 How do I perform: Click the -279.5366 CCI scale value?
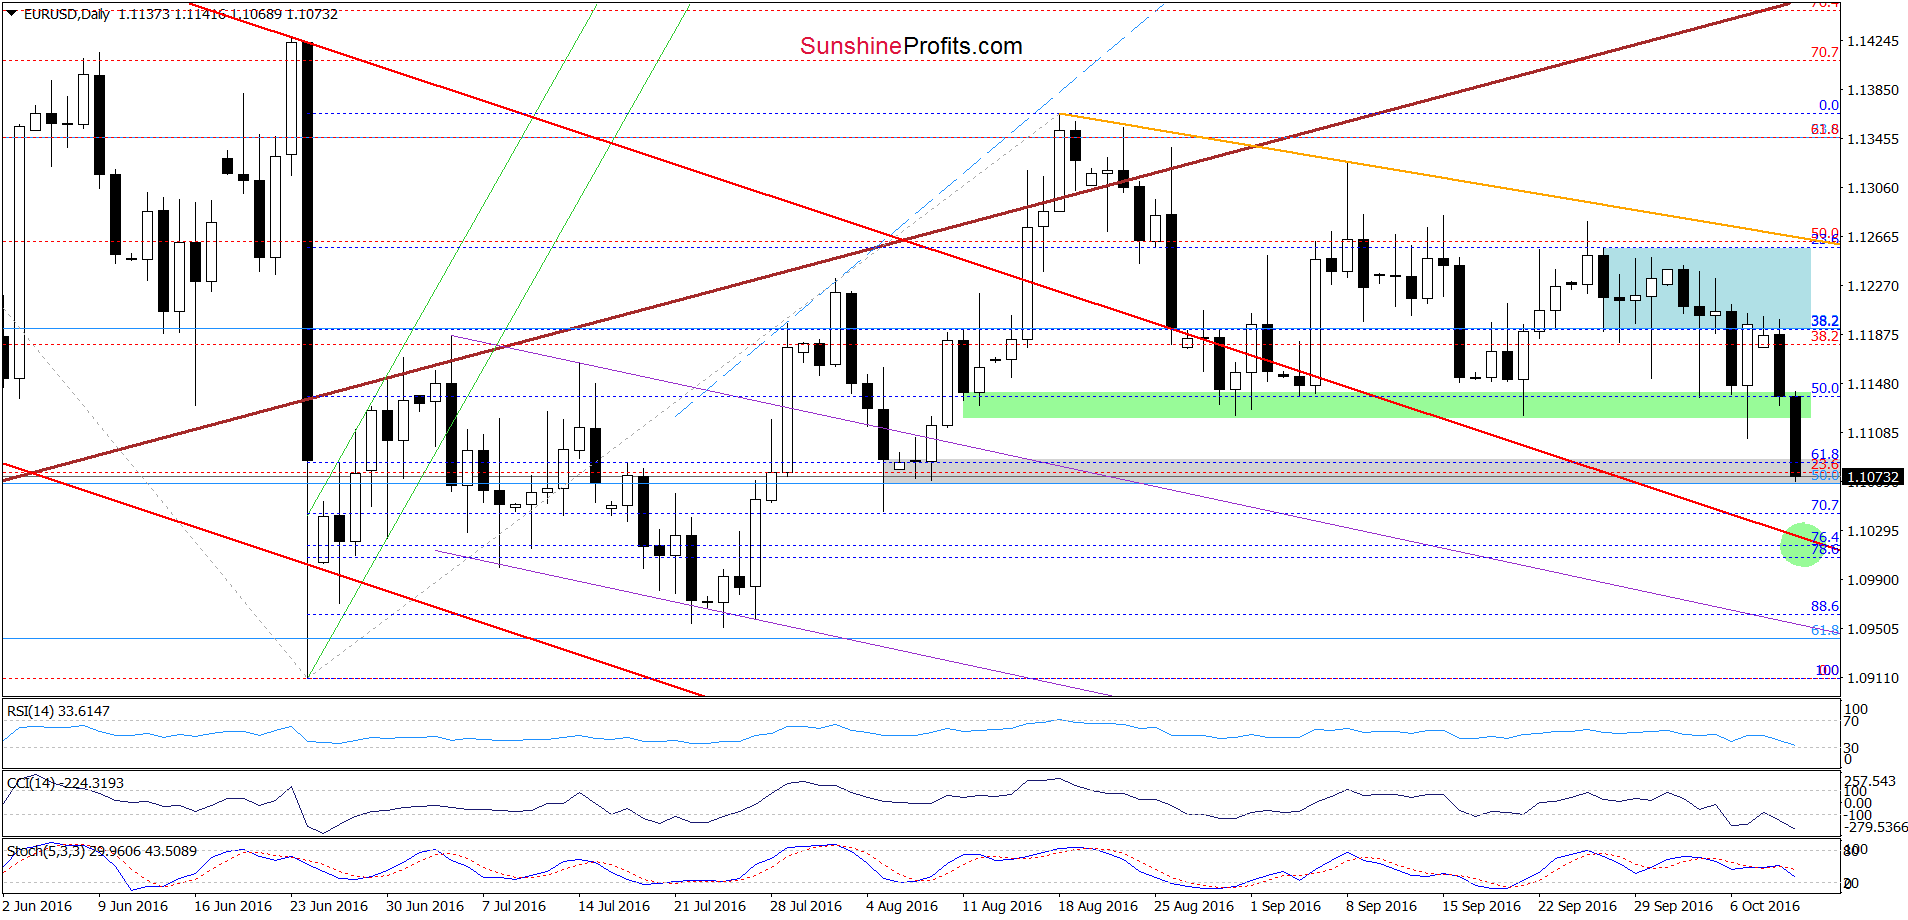[x=1876, y=827]
